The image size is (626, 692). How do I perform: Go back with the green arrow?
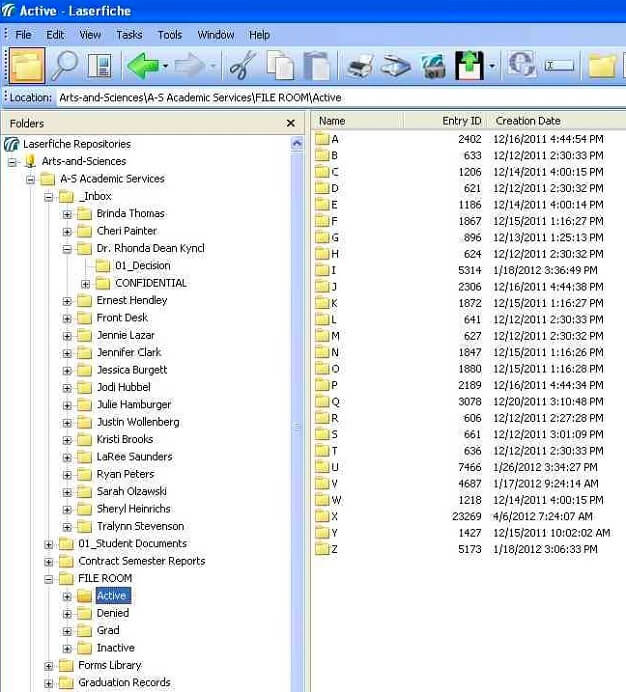(x=142, y=66)
